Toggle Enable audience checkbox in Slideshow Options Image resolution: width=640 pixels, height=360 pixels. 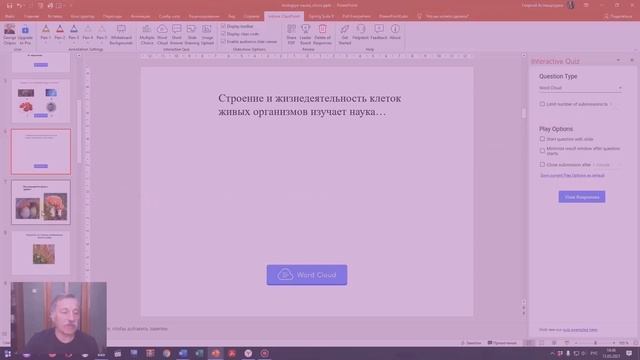point(223,42)
